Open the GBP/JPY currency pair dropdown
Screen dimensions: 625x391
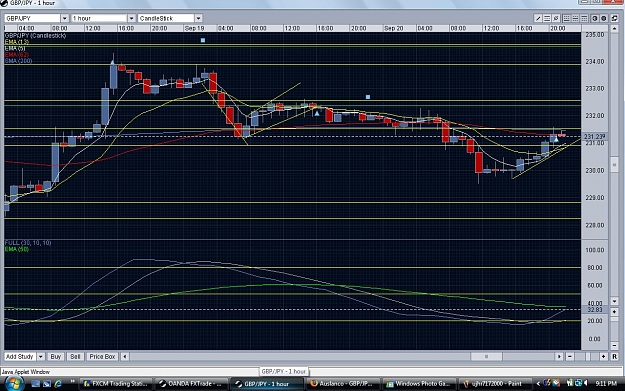pyautogui.click(x=65, y=18)
